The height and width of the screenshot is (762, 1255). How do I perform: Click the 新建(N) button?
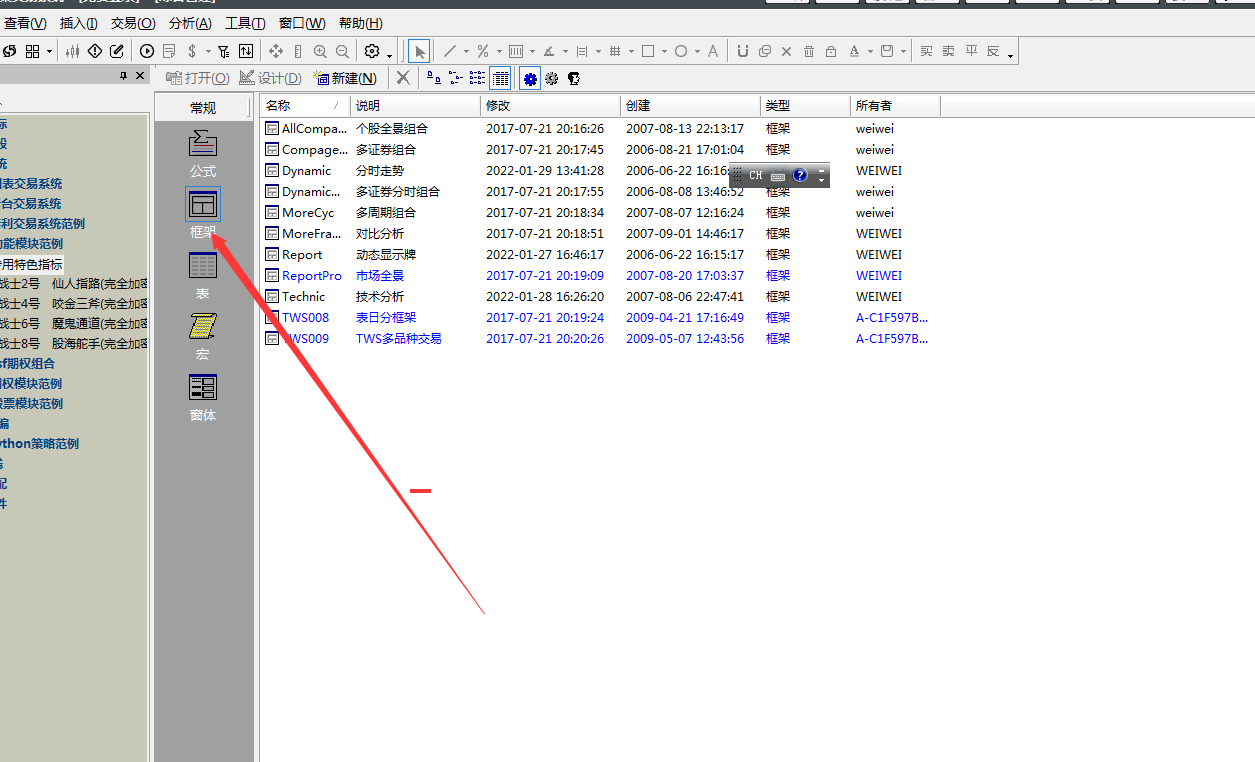(x=345, y=78)
